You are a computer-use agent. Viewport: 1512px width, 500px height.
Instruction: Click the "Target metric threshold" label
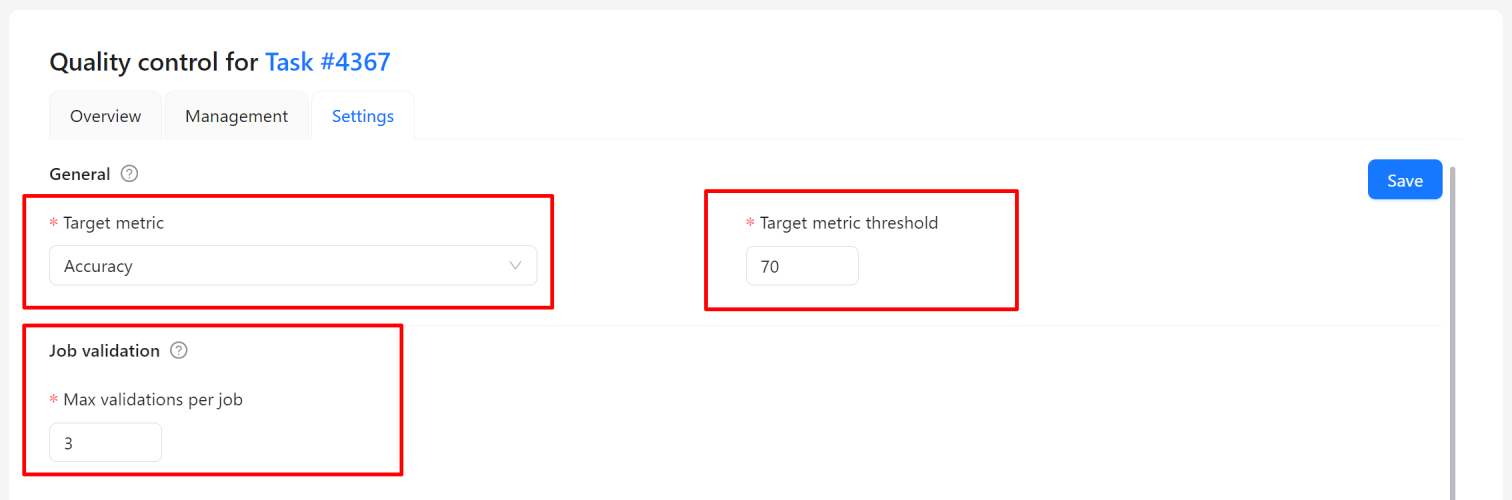tap(848, 223)
